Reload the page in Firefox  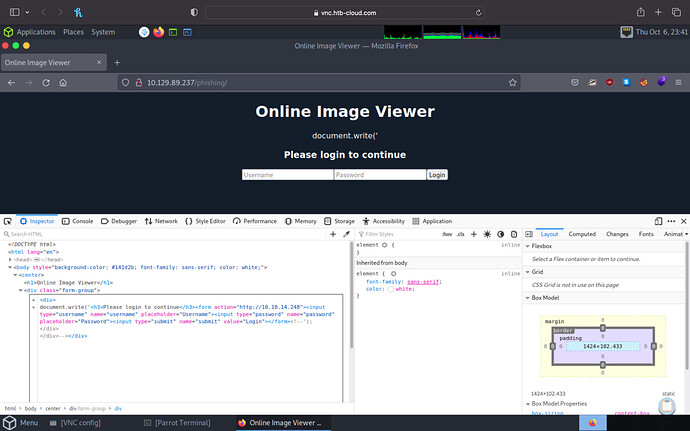[46, 83]
